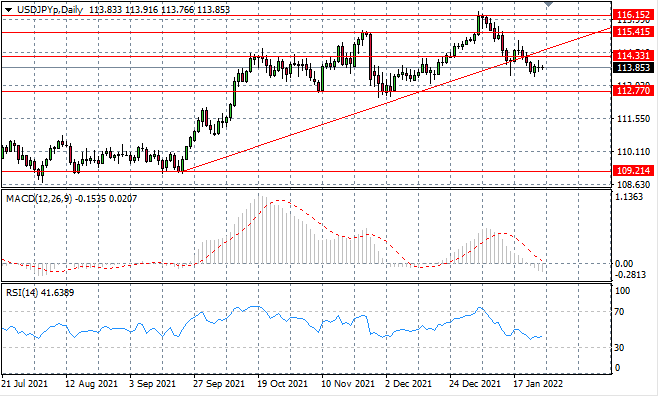658x397 pixels.
Task: Select the 24 Dec 2021 date label
Action: (x=475, y=384)
